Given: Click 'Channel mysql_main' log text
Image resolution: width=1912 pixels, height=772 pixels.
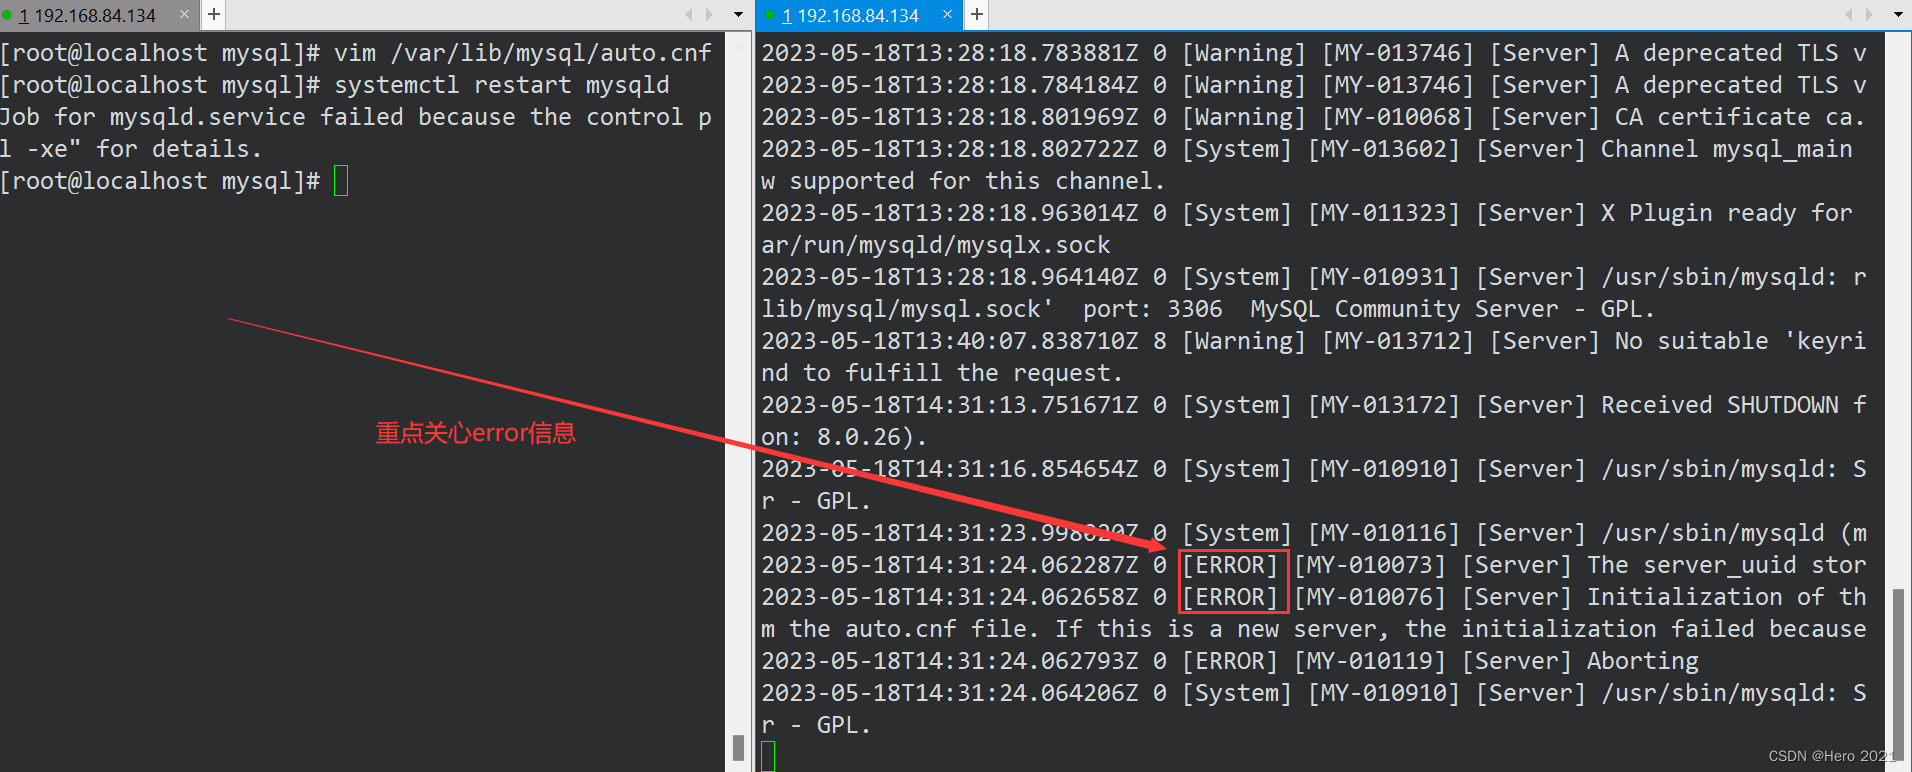Looking at the screenshot, I should pyautogui.click(x=1727, y=149).
